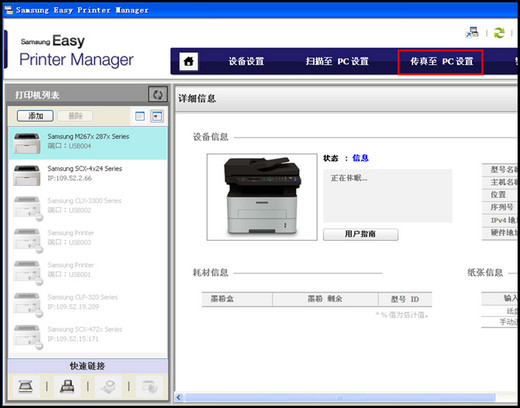The height and width of the screenshot is (408, 520).
Task: Switch printer list to detailed view icon
Action: [x=157, y=116]
